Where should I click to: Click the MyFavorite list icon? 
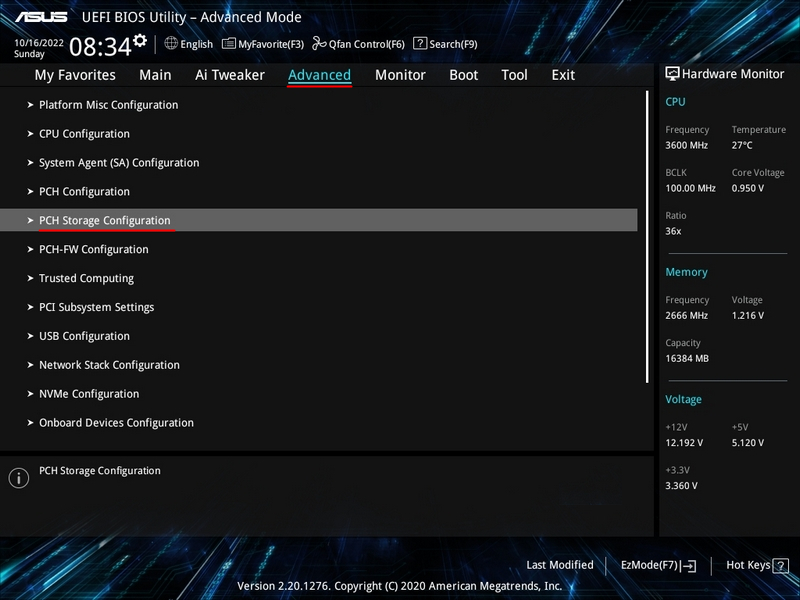point(229,44)
